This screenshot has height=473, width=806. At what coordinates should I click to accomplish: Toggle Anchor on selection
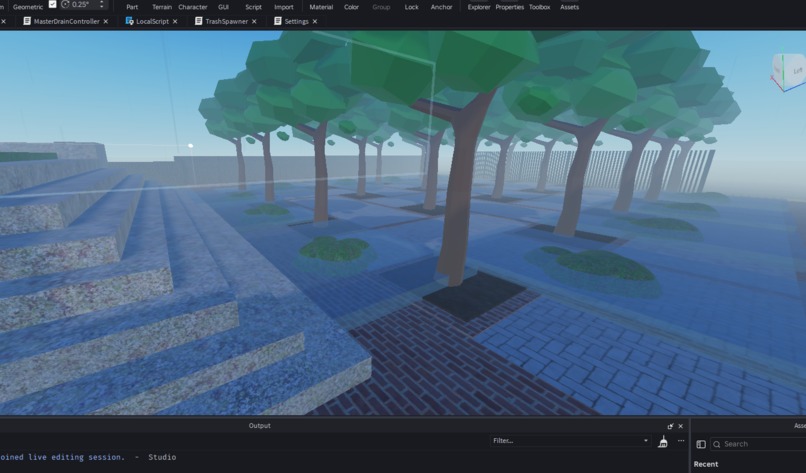(442, 7)
